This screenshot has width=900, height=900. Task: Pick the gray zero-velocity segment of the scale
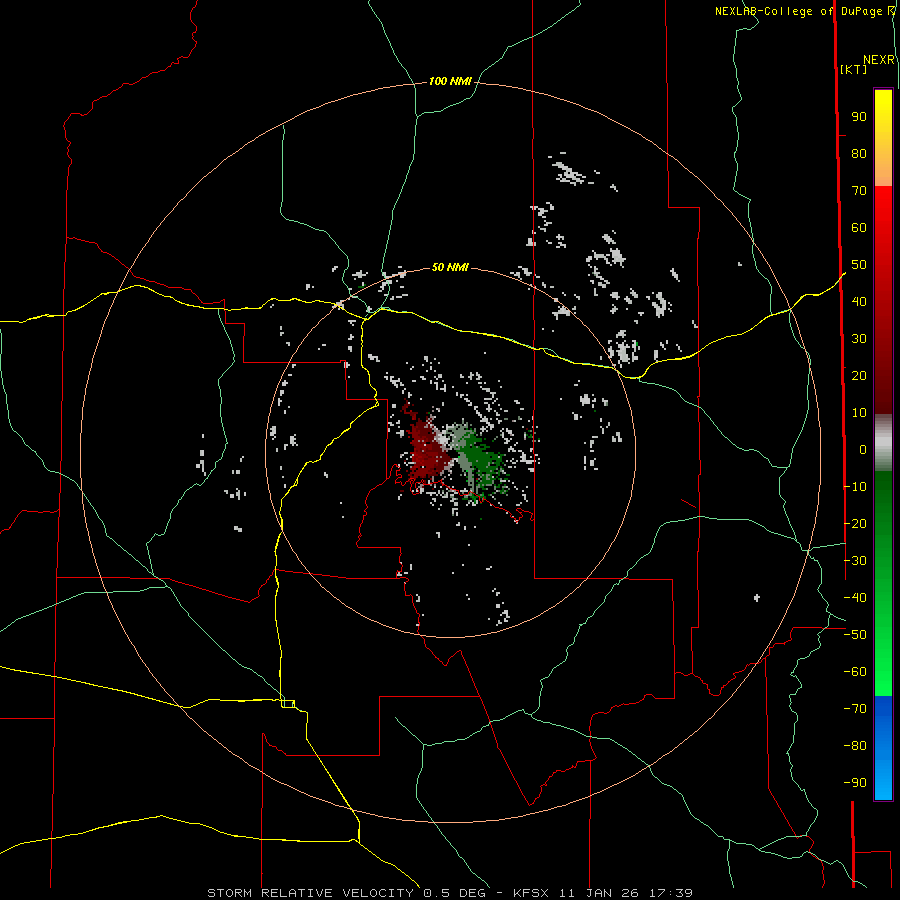tap(883, 443)
